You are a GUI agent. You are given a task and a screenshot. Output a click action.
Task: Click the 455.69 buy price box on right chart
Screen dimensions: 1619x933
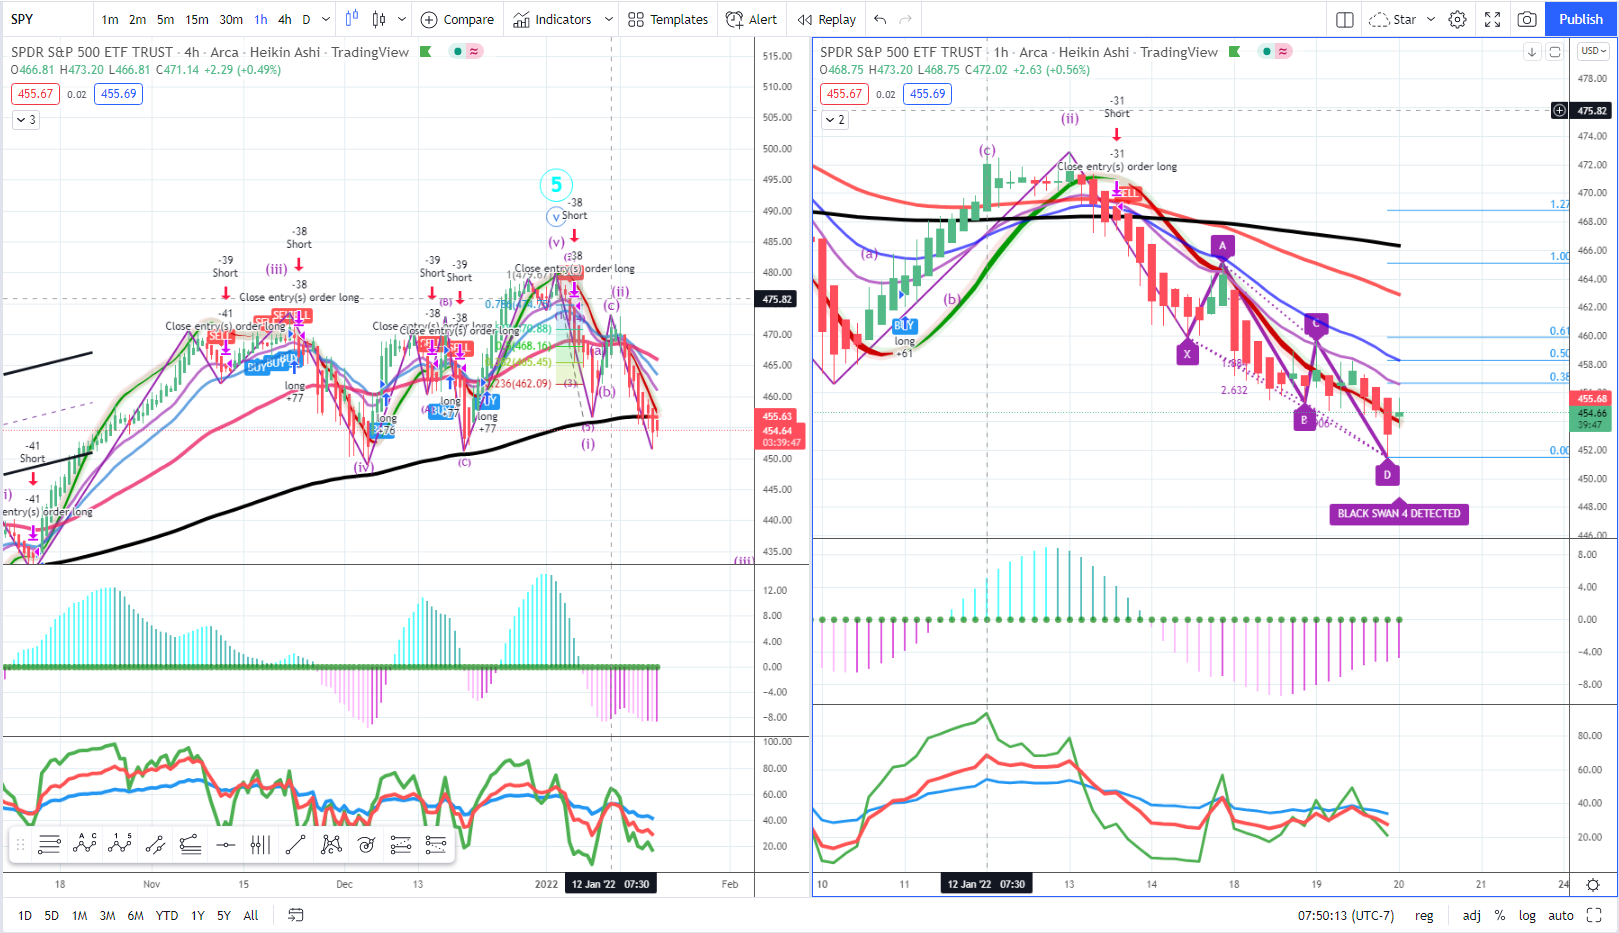927,94
